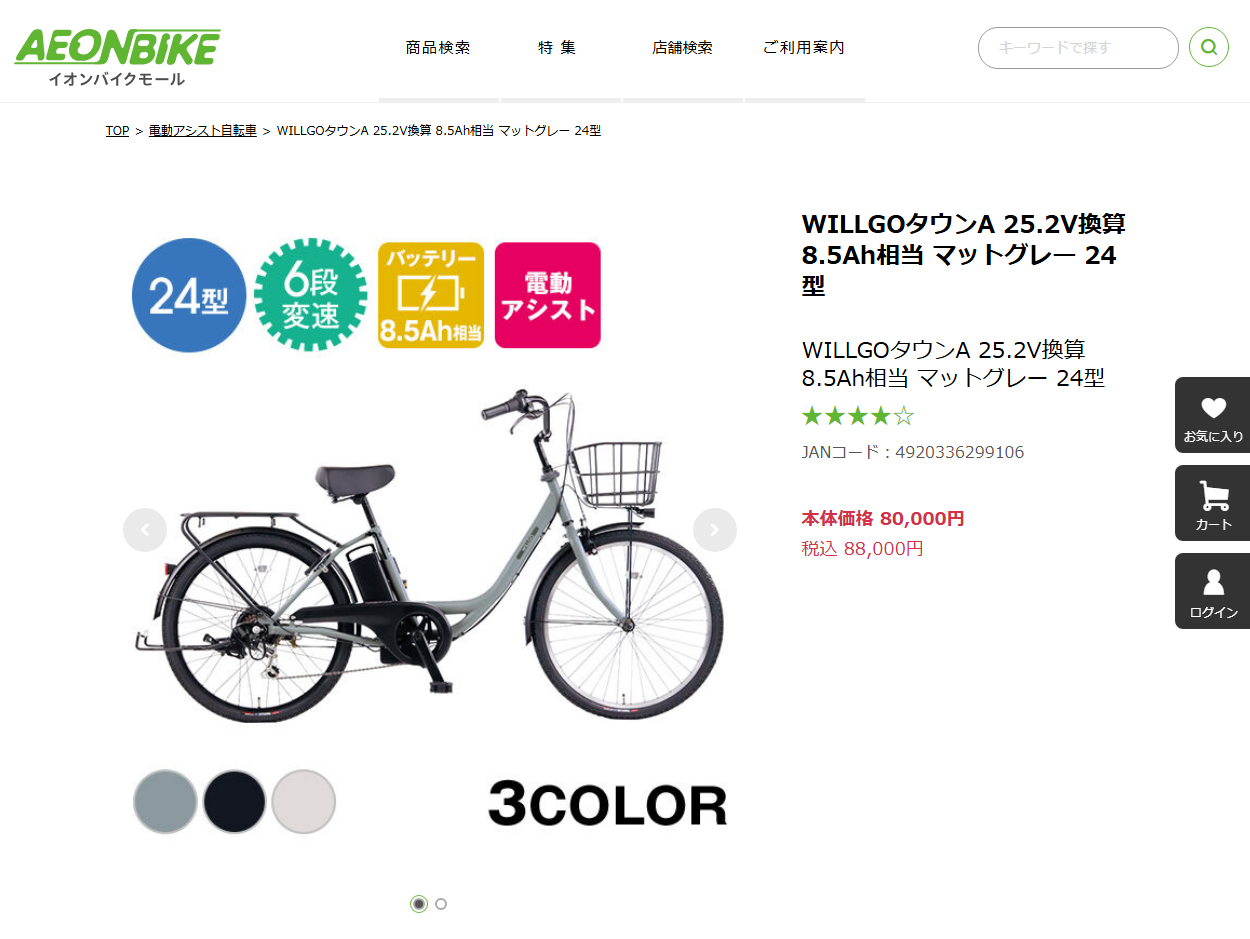This screenshot has width=1250, height=939.
Task: Choose the matte grey color swatch
Action: pos(165,801)
